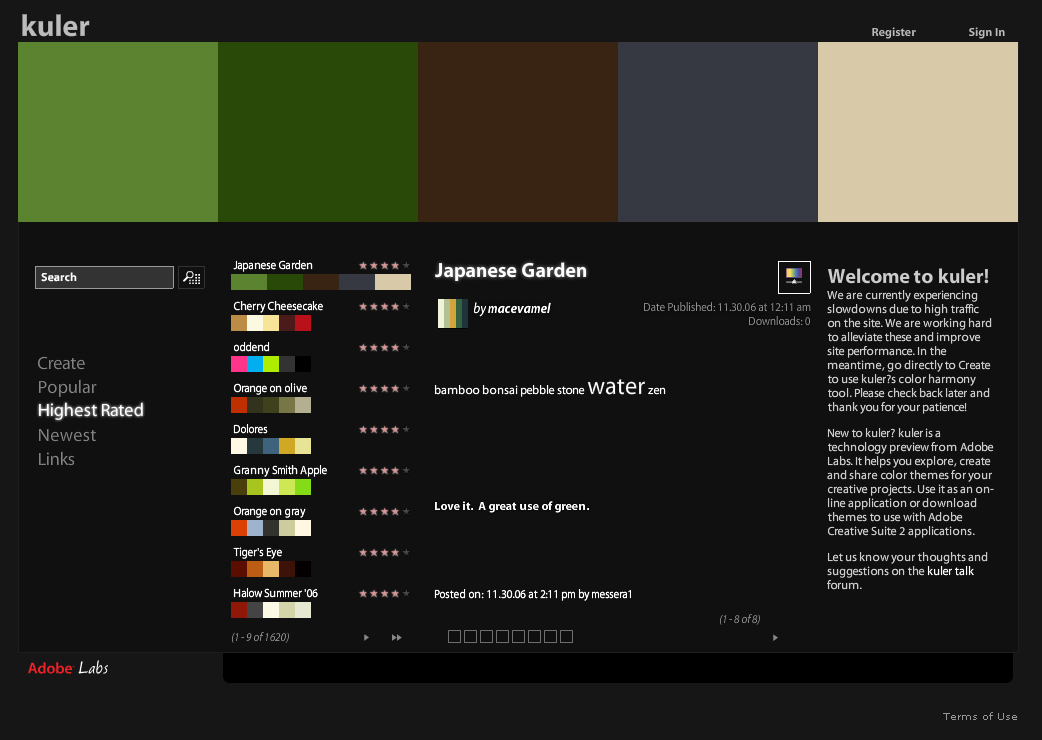Open the Terms of Use link
The width and height of the screenshot is (1042, 740).
pos(980,716)
